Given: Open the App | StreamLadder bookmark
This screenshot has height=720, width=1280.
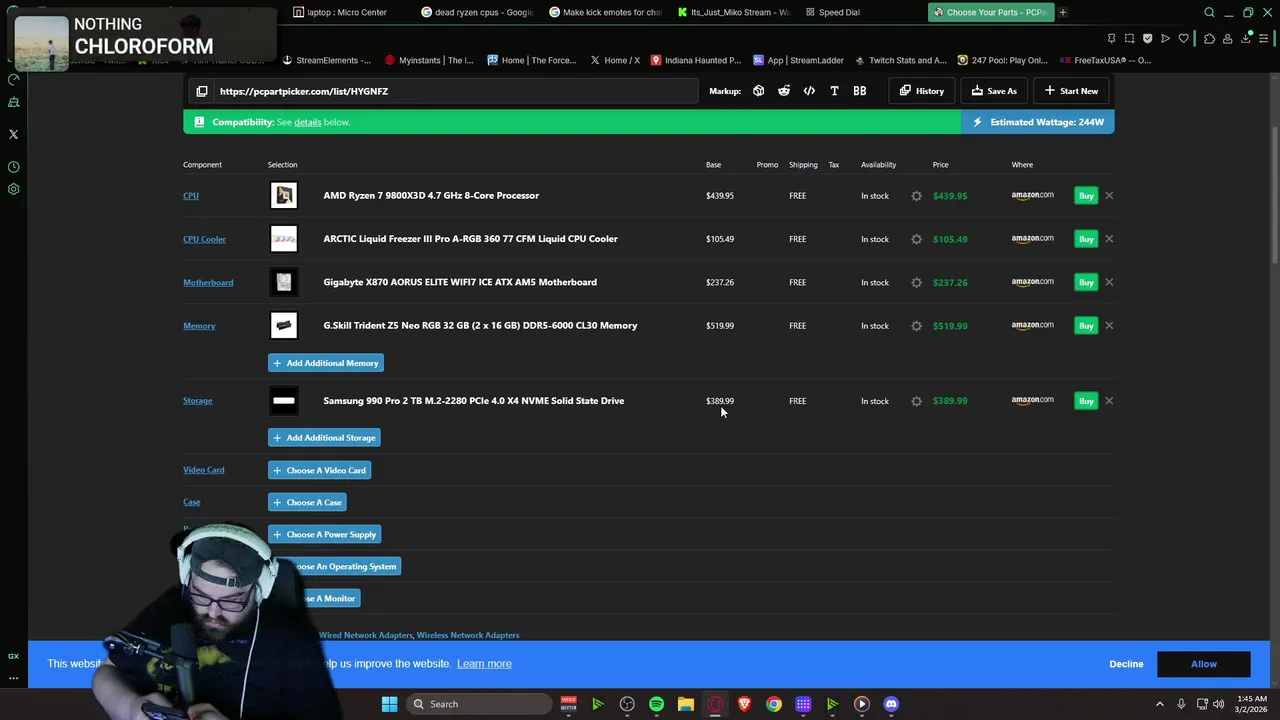Looking at the screenshot, I should click(x=798, y=60).
